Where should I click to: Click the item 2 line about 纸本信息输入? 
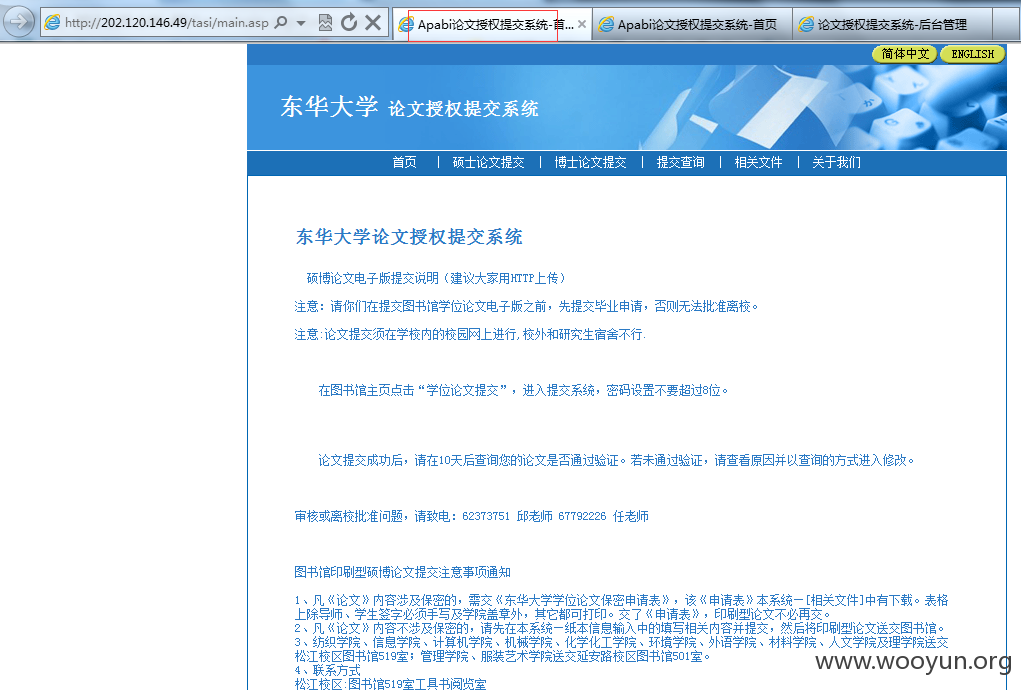pyautogui.click(x=619, y=628)
